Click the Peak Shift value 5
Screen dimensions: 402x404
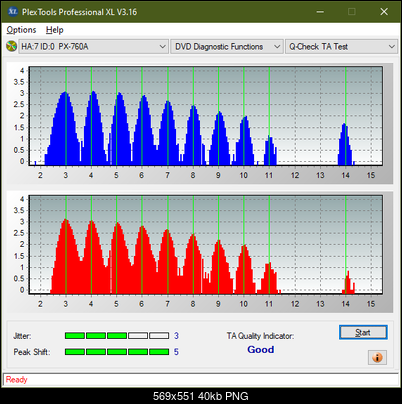(x=176, y=352)
